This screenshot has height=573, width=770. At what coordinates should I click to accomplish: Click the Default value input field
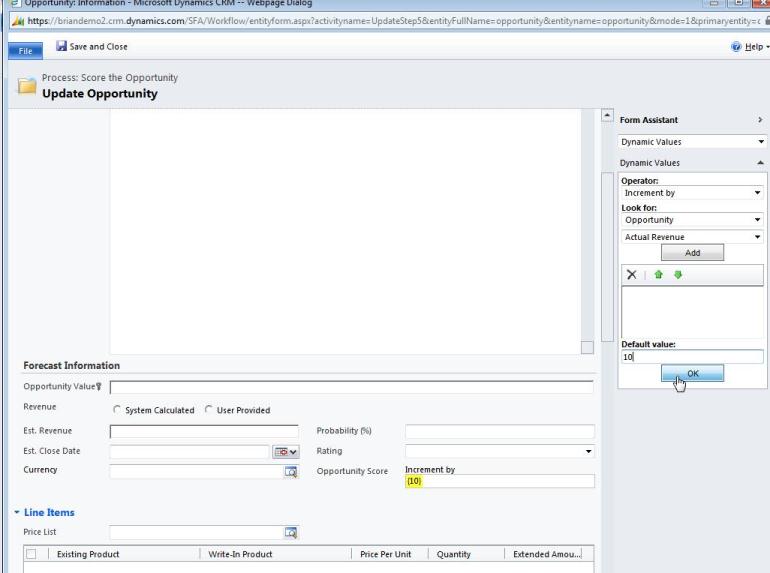pyautogui.click(x=692, y=357)
